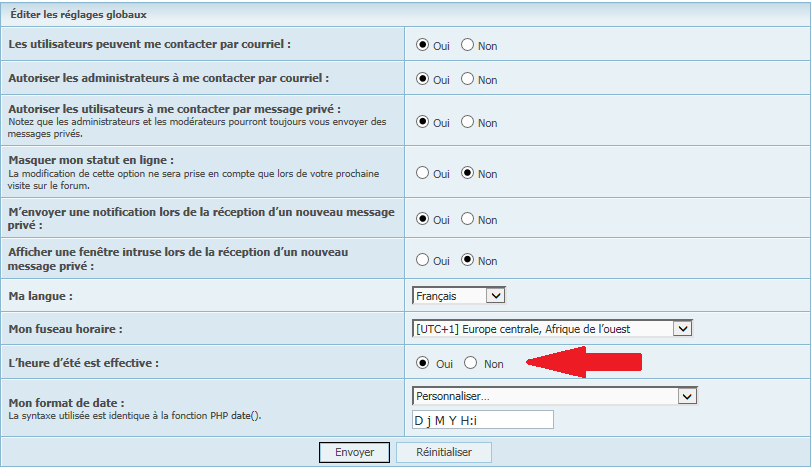Viewport: 811px width, 467px height.
Task: Expand the Mon fuseau horaire dropdown
Action: [552, 329]
